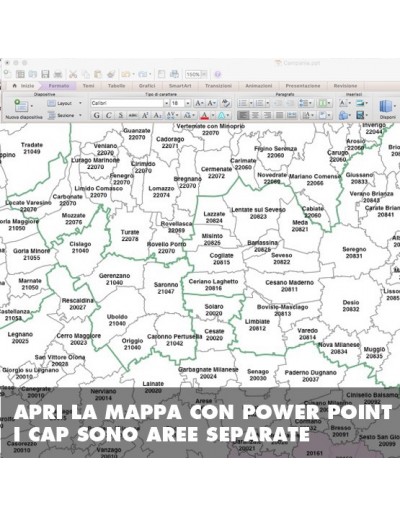The width and height of the screenshot is (400, 517).
Task: Toggle bold with the G button
Action: point(97,115)
